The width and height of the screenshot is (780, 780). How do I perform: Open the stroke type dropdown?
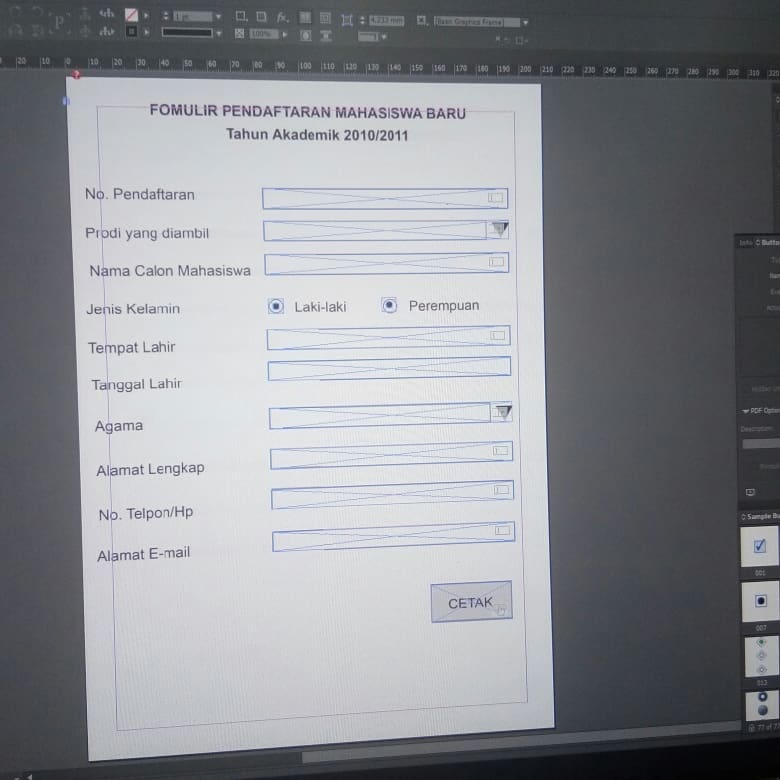pyautogui.click(x=219, y=33)
